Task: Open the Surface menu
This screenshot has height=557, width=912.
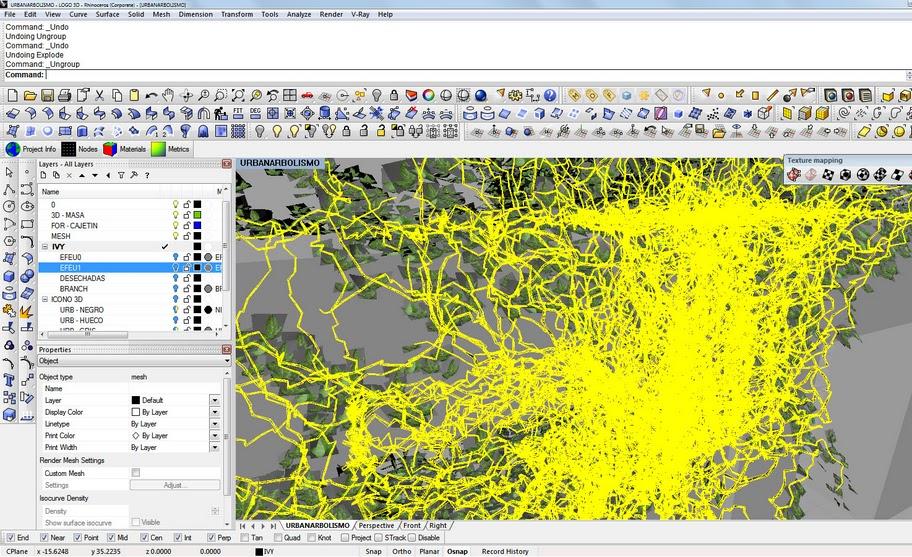Action: click(x=108, y=15)
